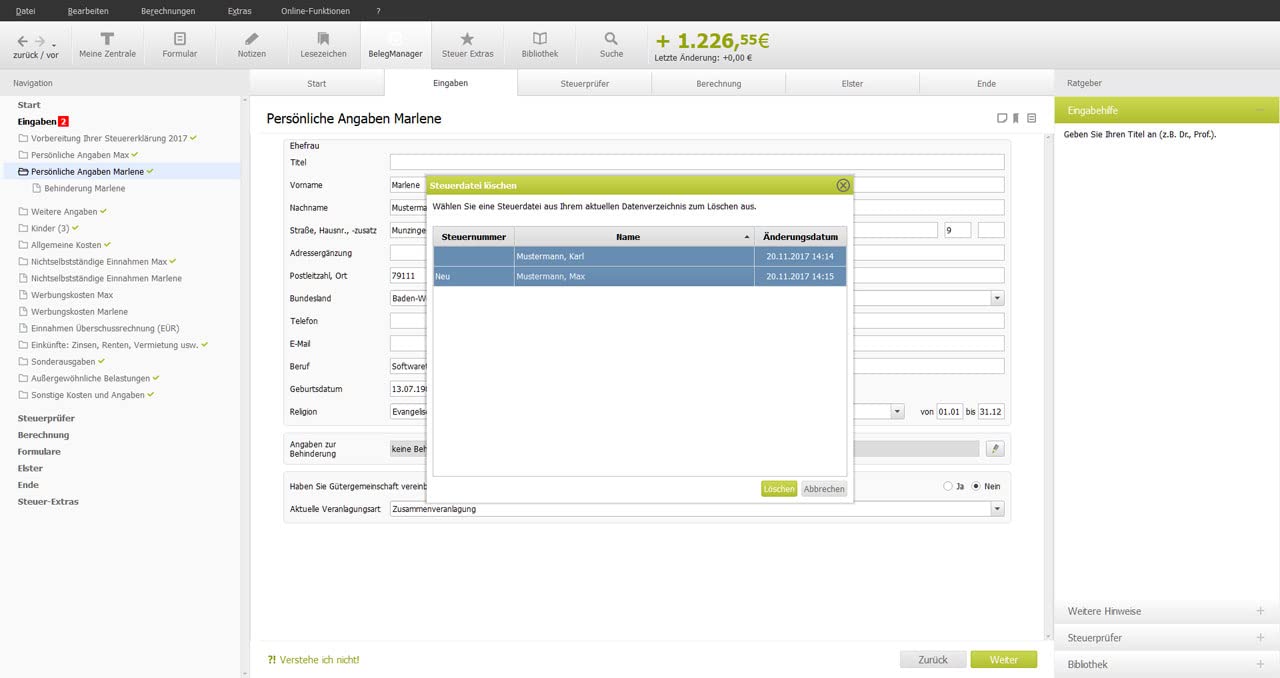Open the magnifier icon next to keine Behinderung
1280x678 pixels.
pos(995,448)
